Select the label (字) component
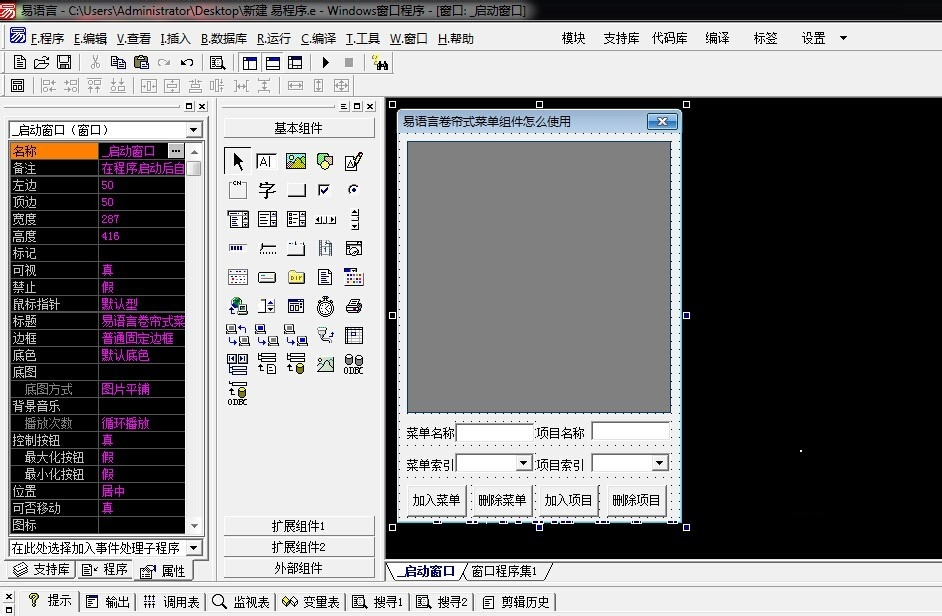942x616 pixels. point(267,190)
